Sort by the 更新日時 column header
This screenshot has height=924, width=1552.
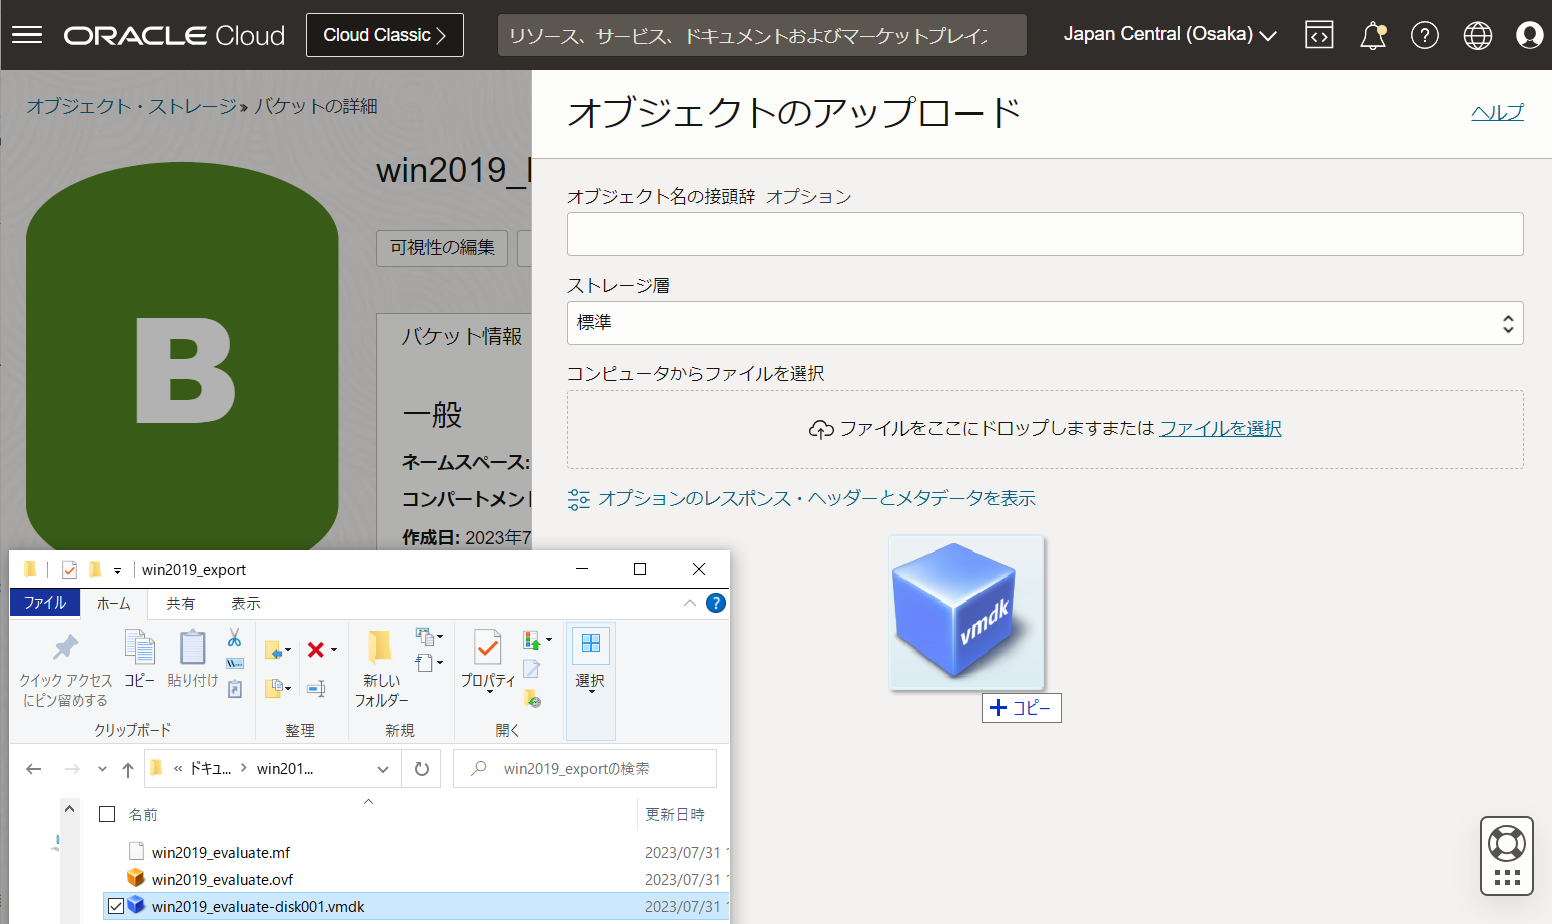tap(675, 814)
